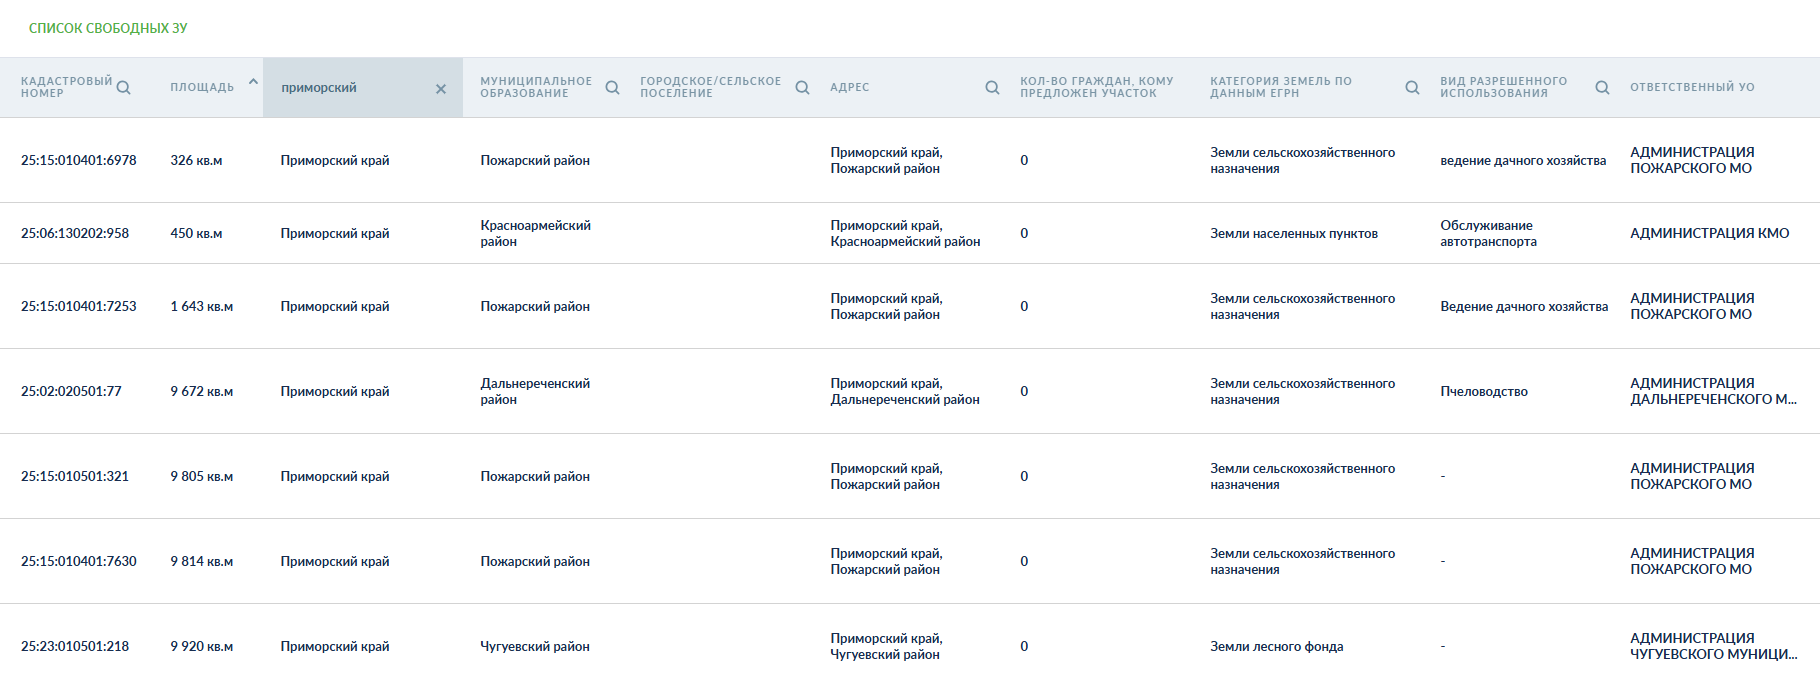Screen dimensions: 1820x691
Task: Select cadastral number 25:06:130202:958
Action: (75, 233)
